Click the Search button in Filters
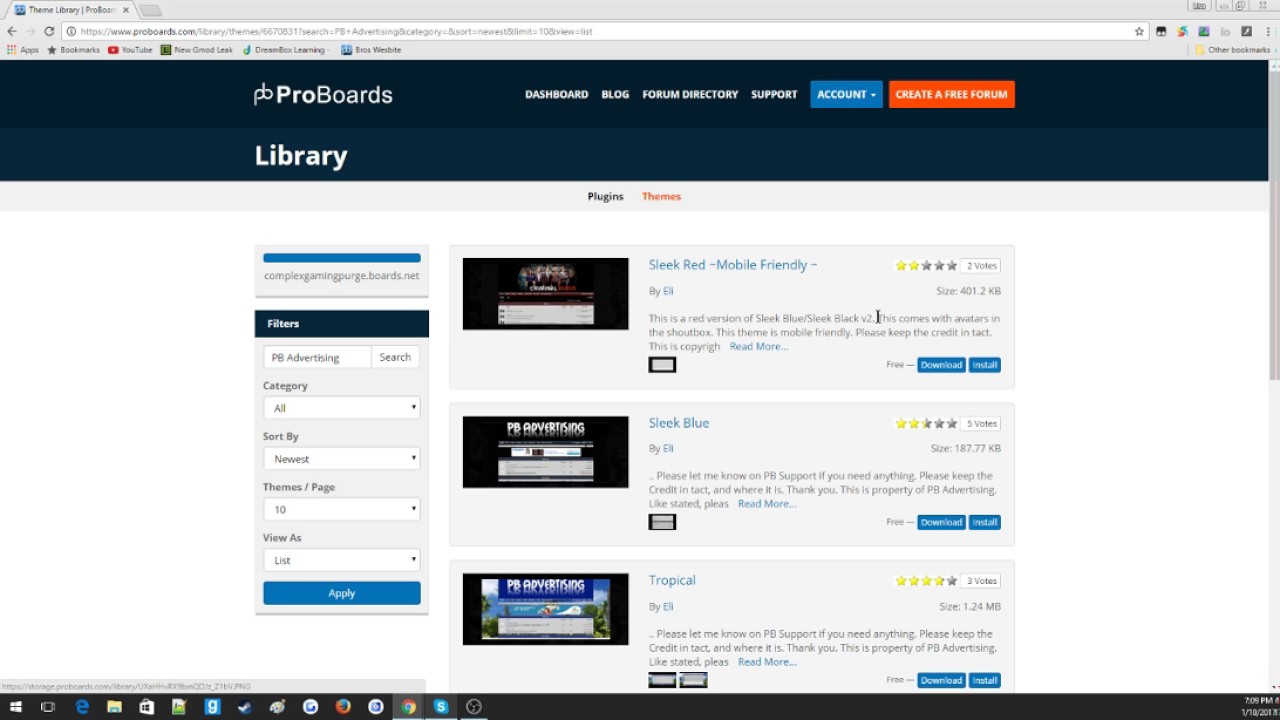1280x720 pixels. click(395, 357)
